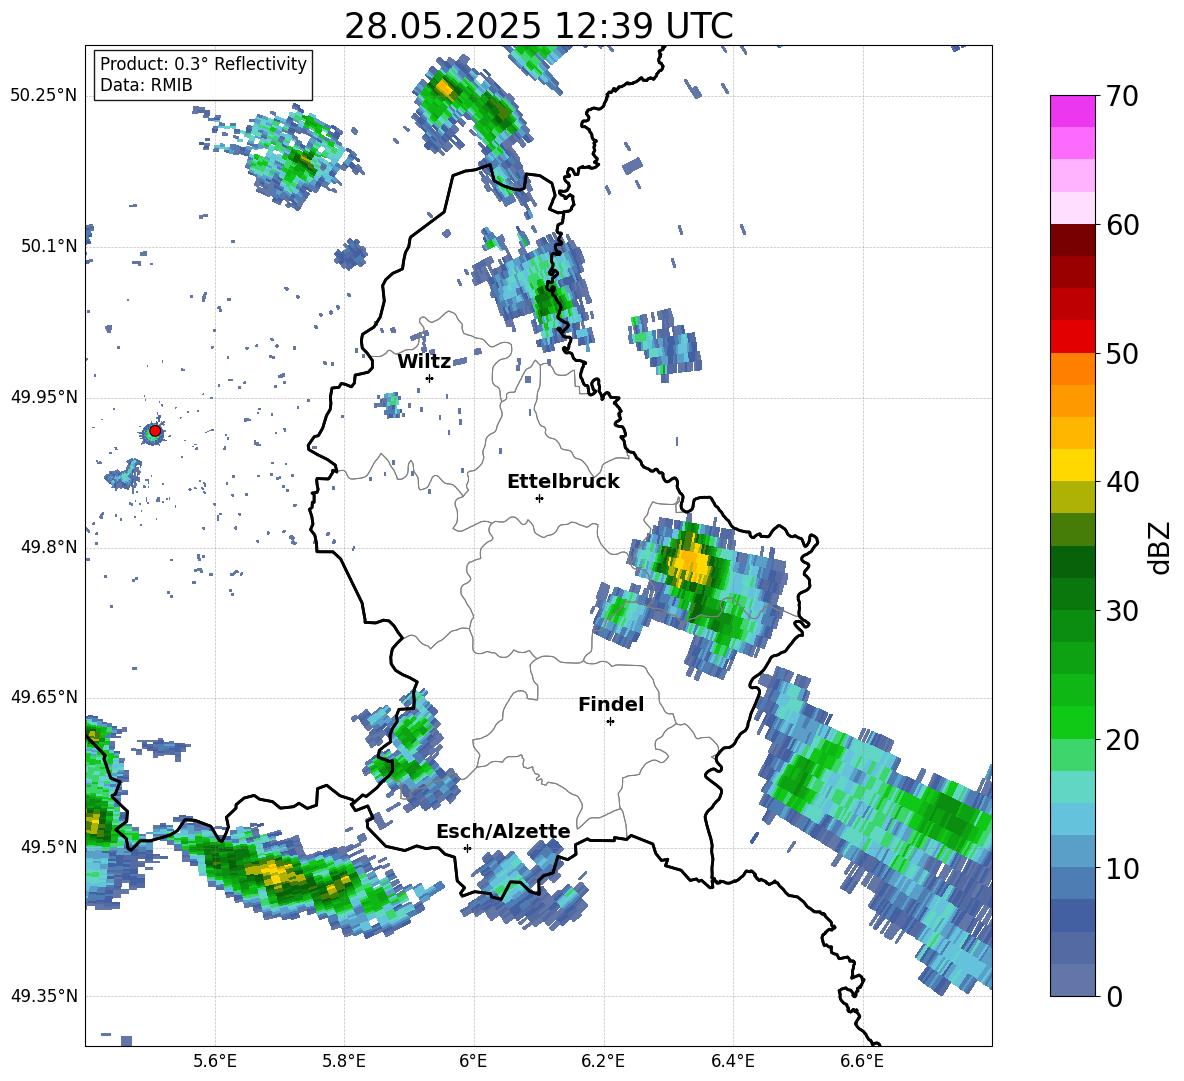
Task: Click the 5.6°E longitude label
Action: 215,1061
